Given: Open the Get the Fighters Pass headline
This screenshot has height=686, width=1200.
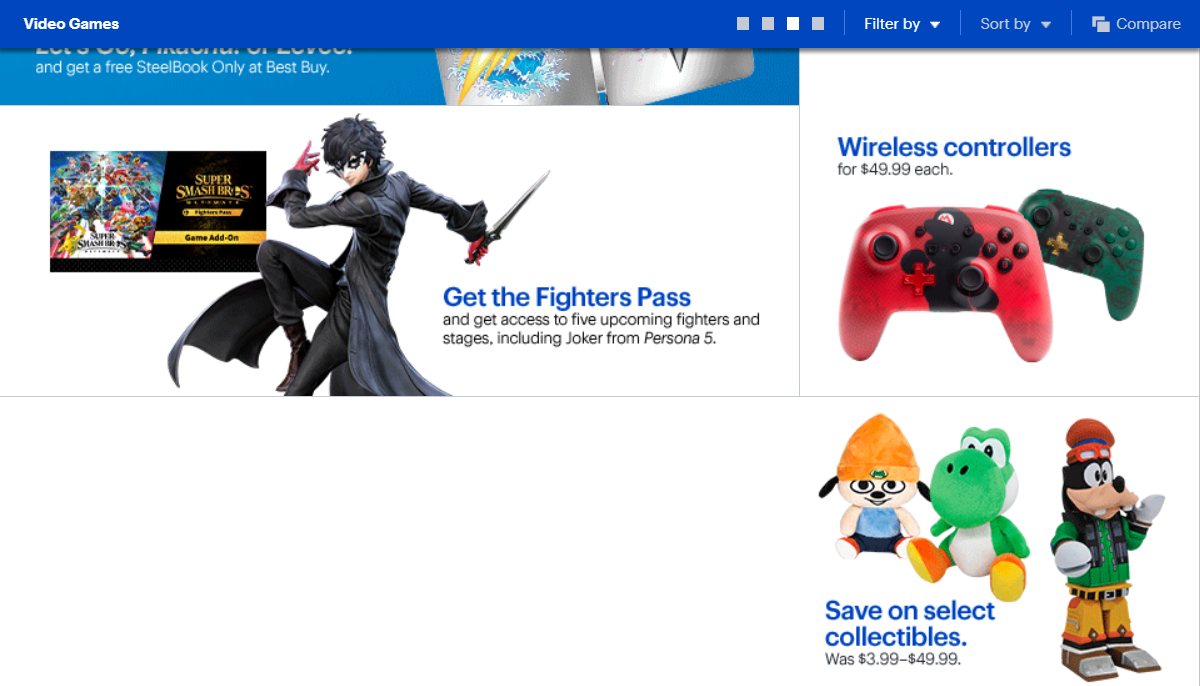Looking at the screenshot, I should click(x=566, y=297).
